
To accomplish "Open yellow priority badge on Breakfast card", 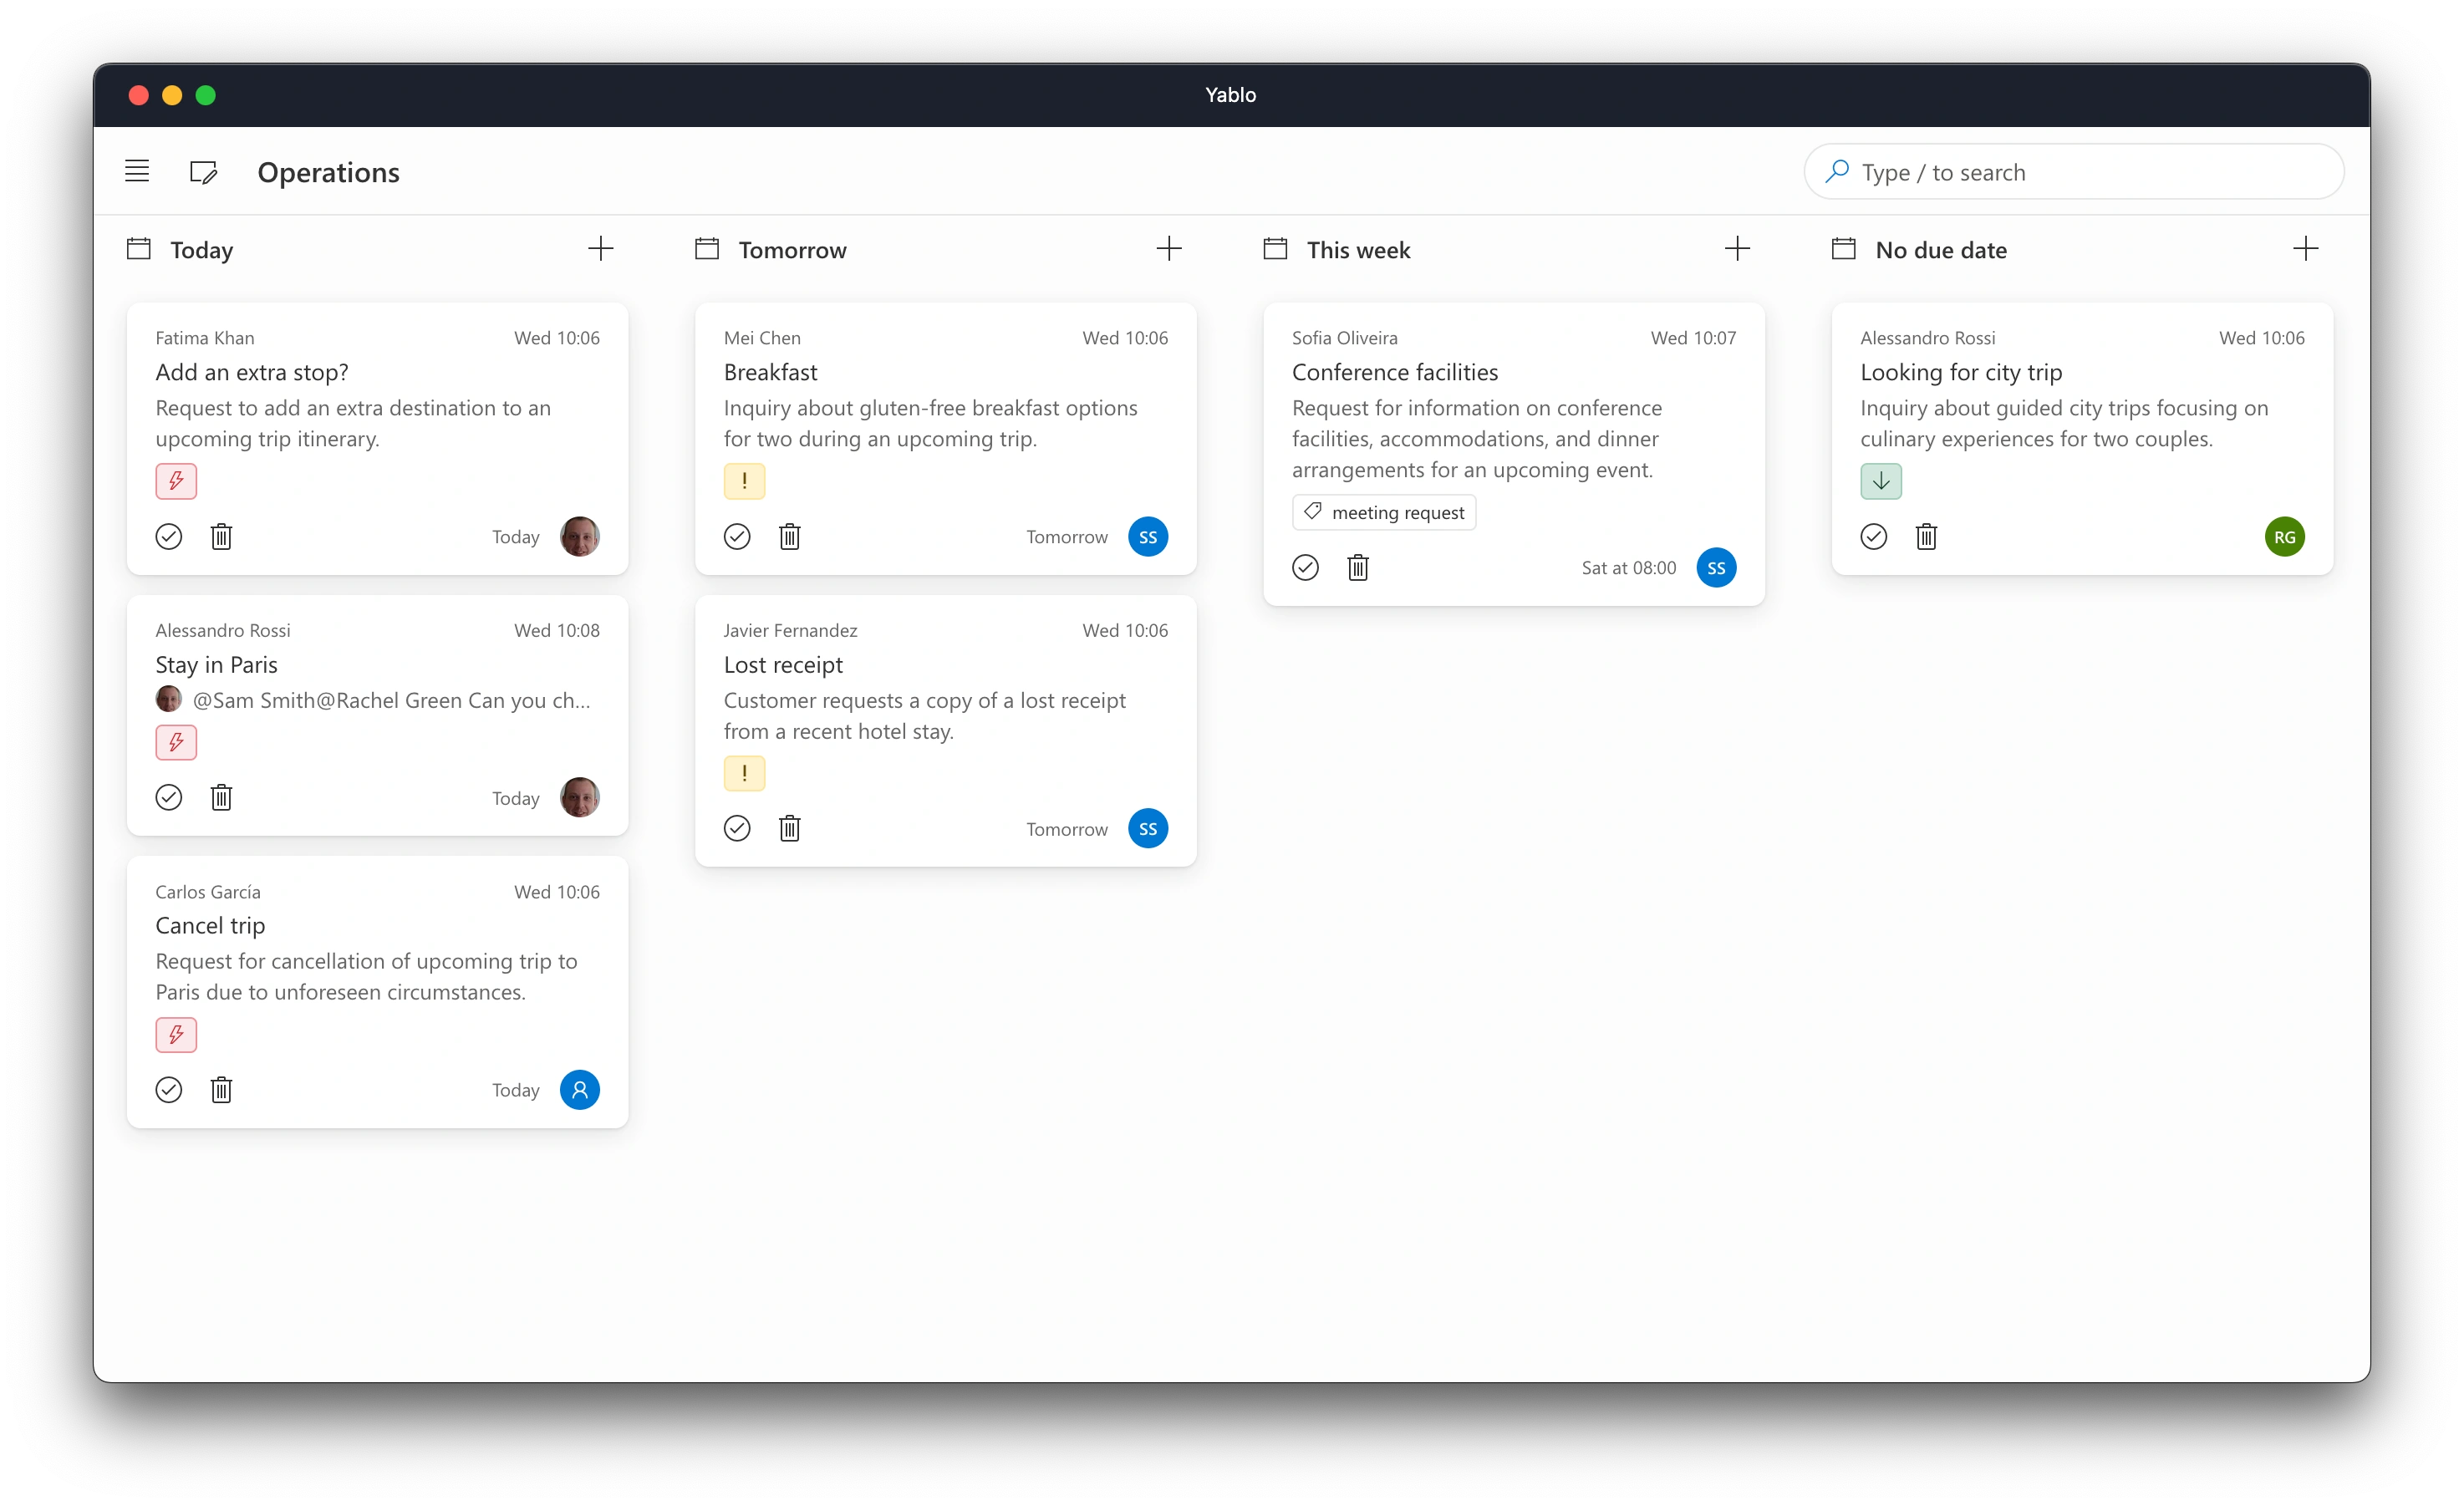I will (x=744, y=481).
